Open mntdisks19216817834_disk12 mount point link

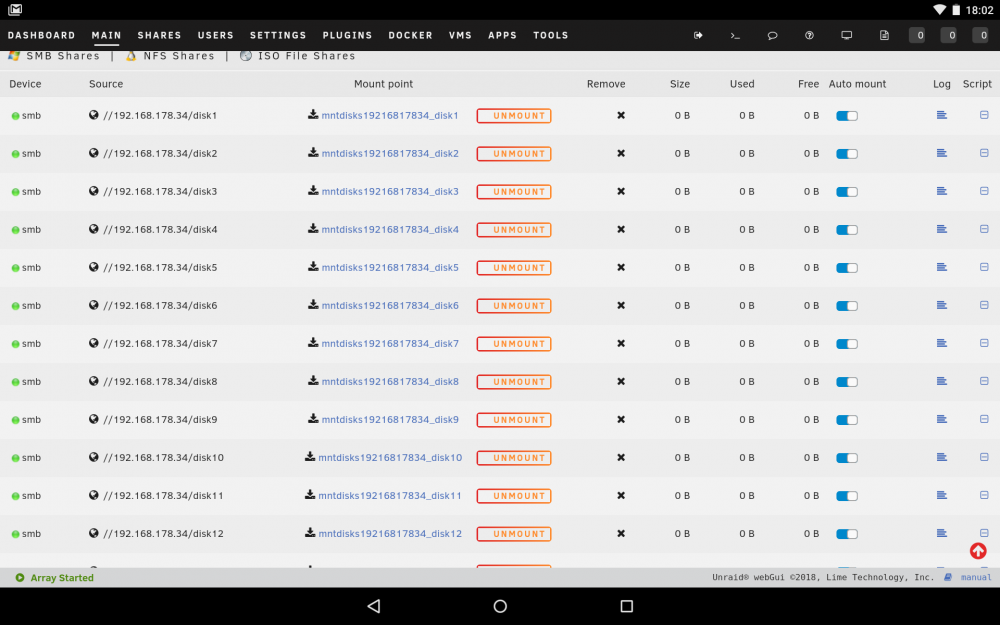click(x=390, y=533)
